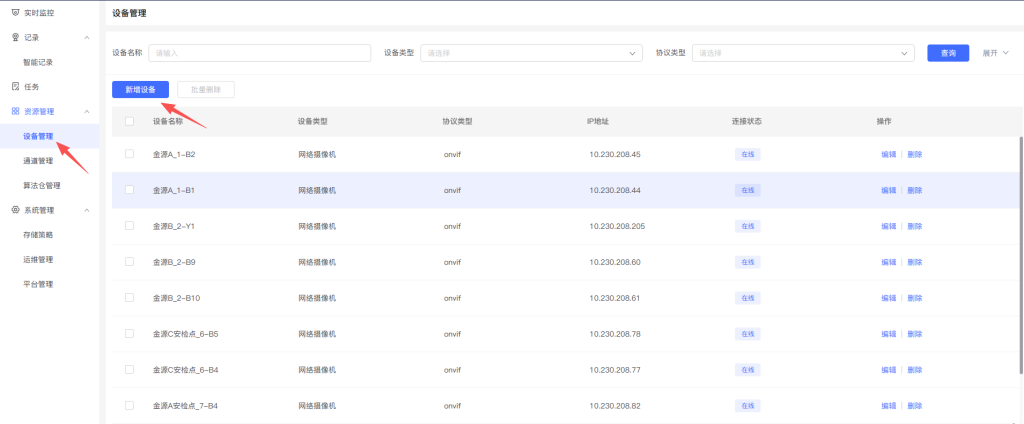Open 通道管理 in sidebar

pyautogui.click(x=38, y=160)
